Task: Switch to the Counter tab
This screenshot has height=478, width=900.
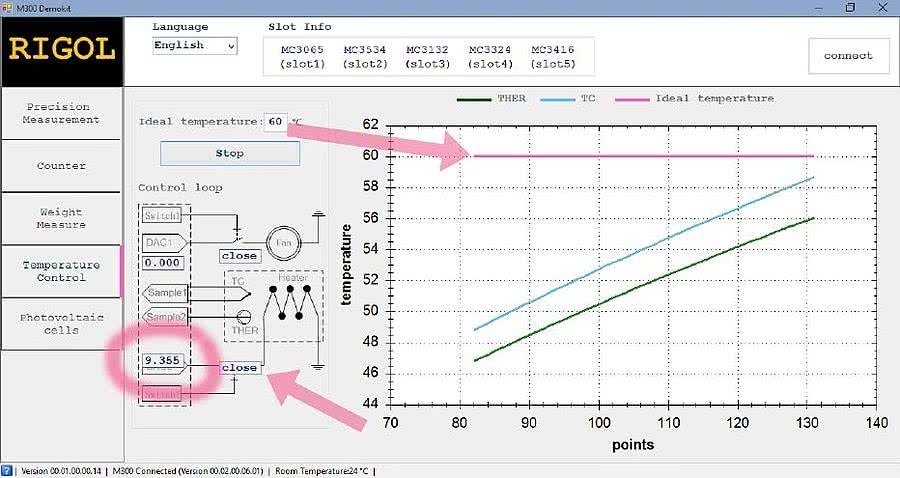Action: coord(62,166)
